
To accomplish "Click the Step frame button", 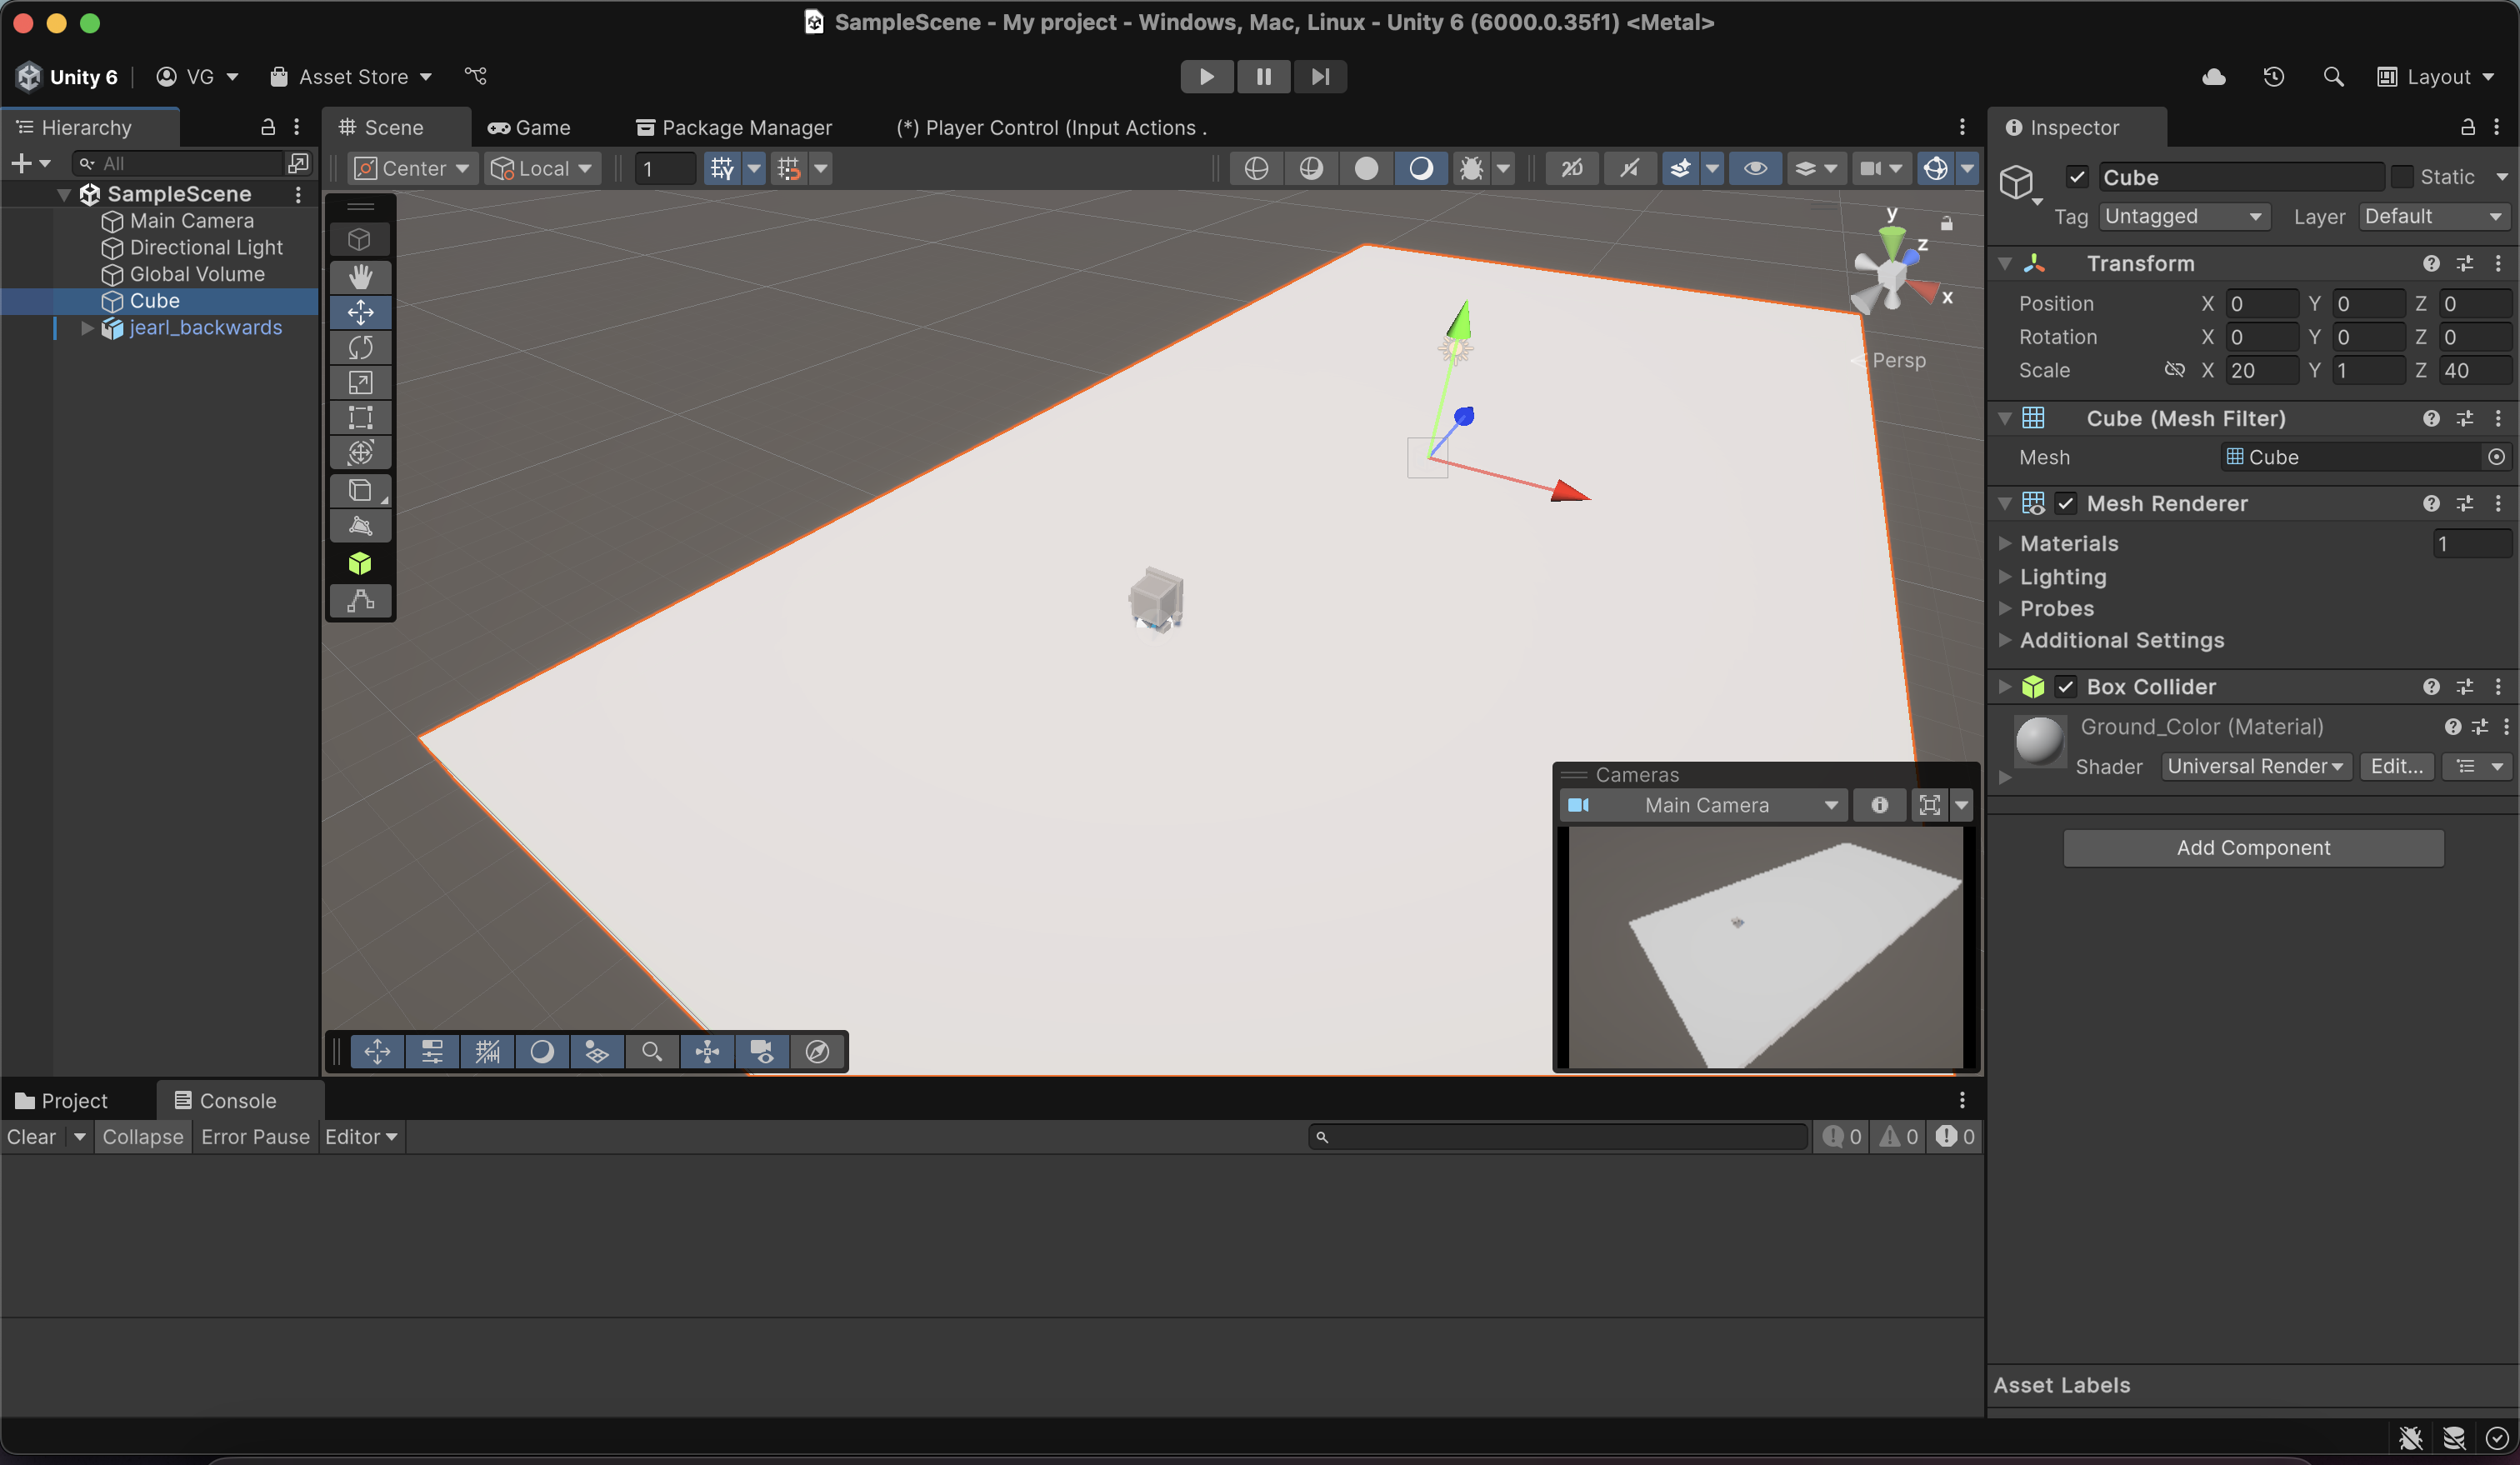I will click(x=1320, y=76).
